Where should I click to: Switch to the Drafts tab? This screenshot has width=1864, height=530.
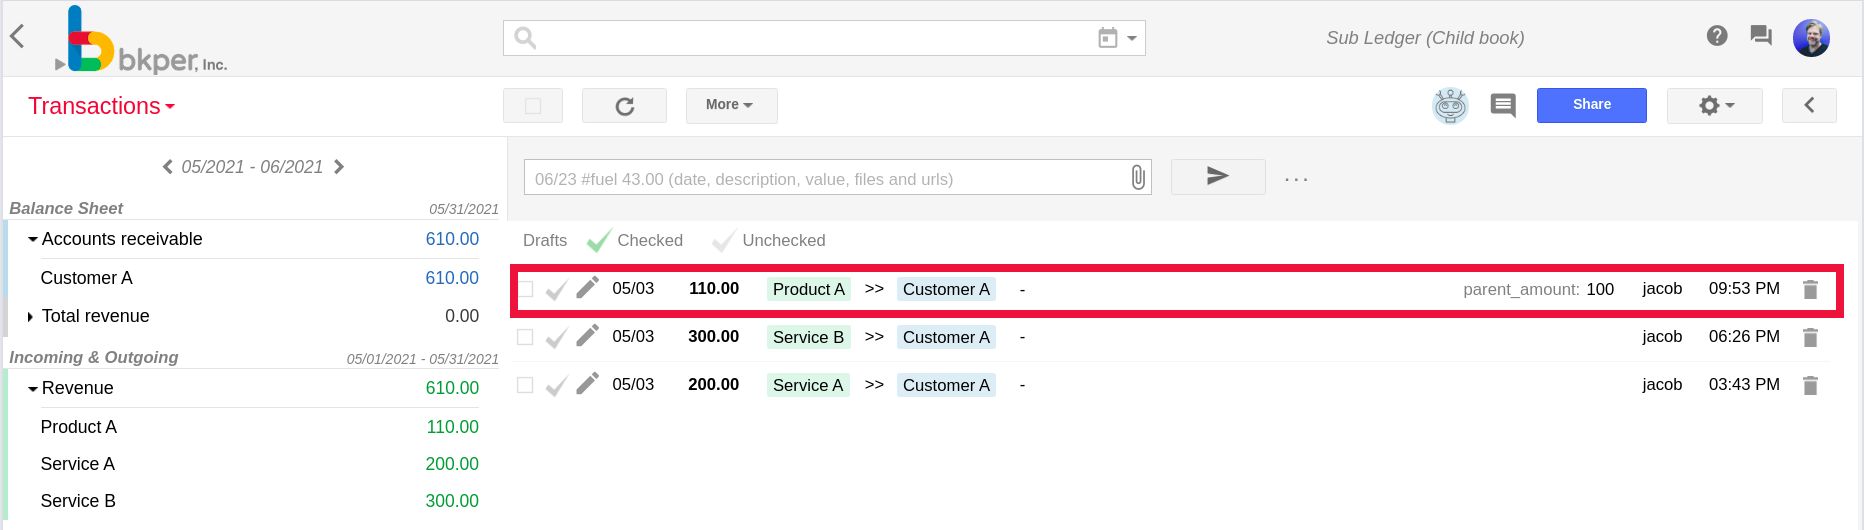[x=545, y=241]
